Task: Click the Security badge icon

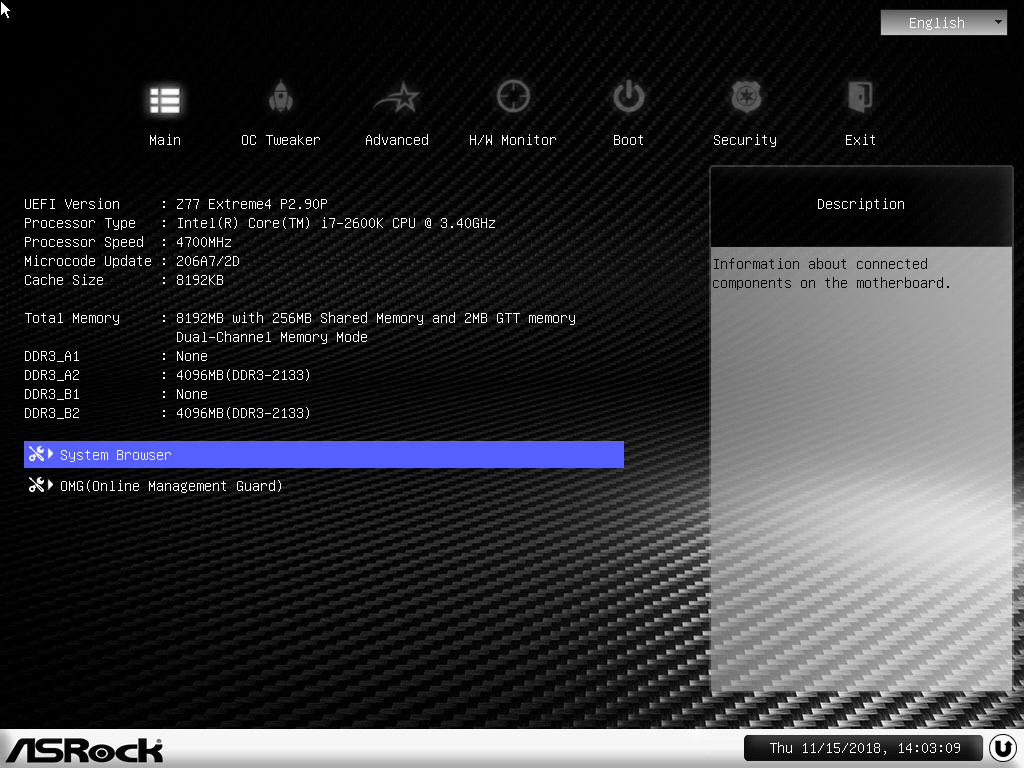Action: pyautogui.click(x=746, y=97)
